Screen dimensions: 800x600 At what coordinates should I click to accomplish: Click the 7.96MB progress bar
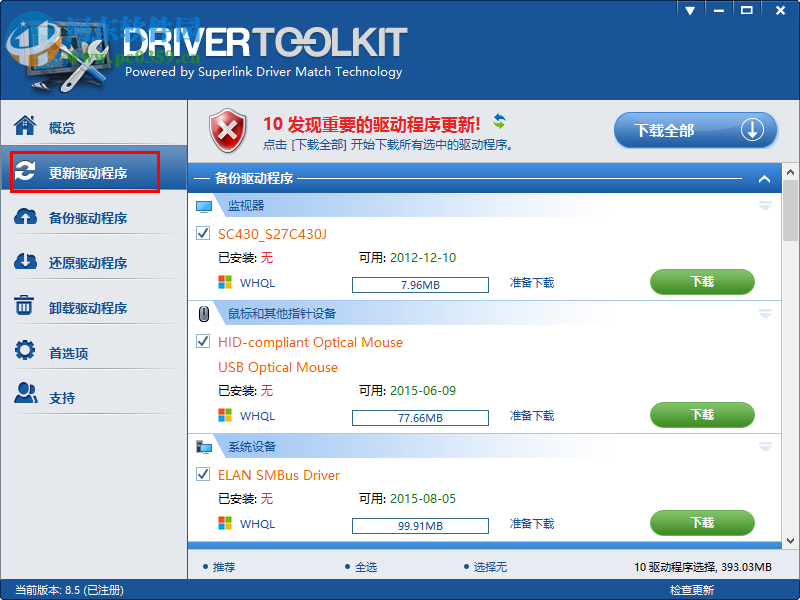click(420, 284)
